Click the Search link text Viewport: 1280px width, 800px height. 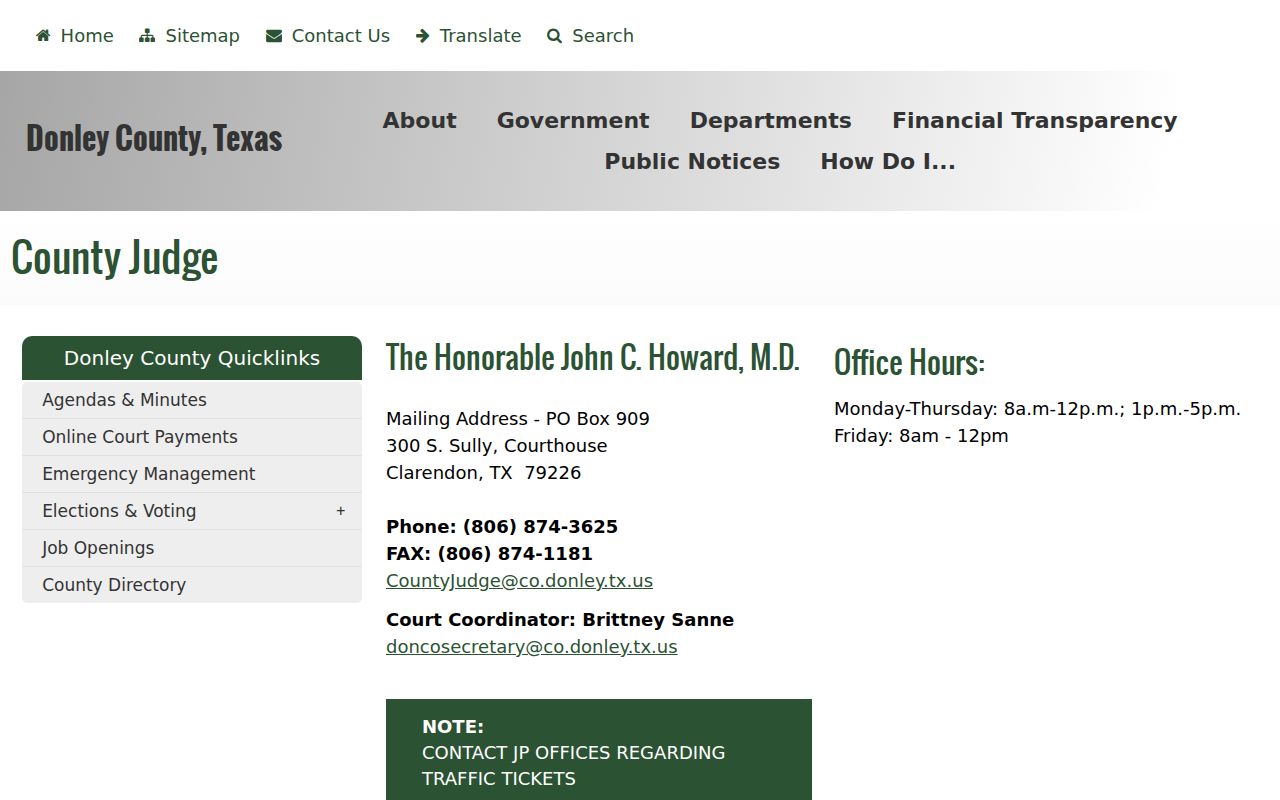(x=603, y=36)
